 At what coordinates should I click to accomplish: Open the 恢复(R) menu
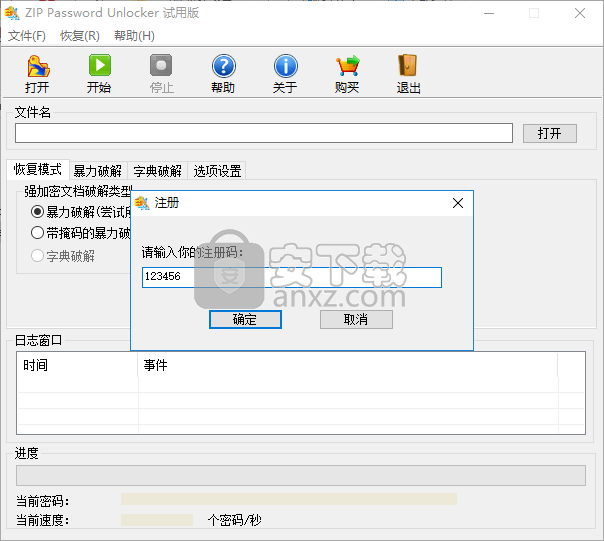point(80,36)
